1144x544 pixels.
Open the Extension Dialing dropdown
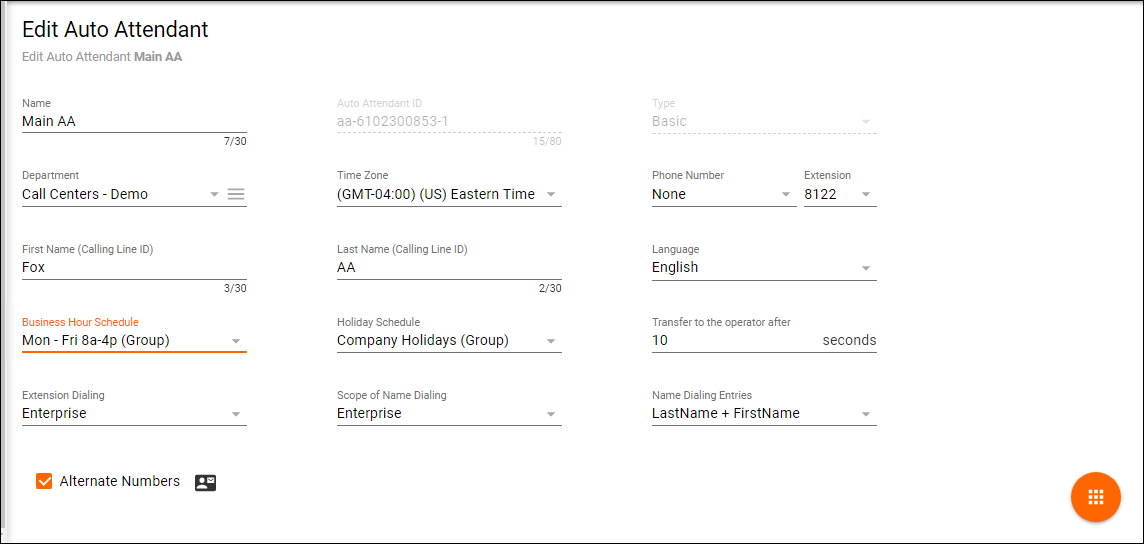tap(133, 413)
